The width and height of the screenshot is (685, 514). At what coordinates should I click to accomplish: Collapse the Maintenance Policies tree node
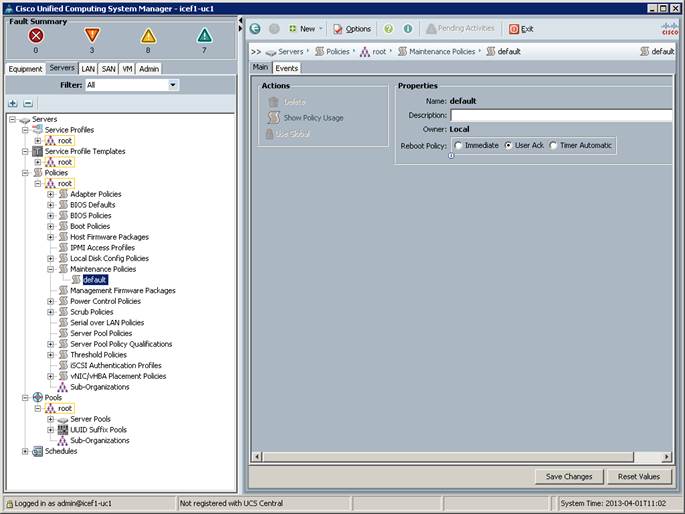tap(51, 269)
